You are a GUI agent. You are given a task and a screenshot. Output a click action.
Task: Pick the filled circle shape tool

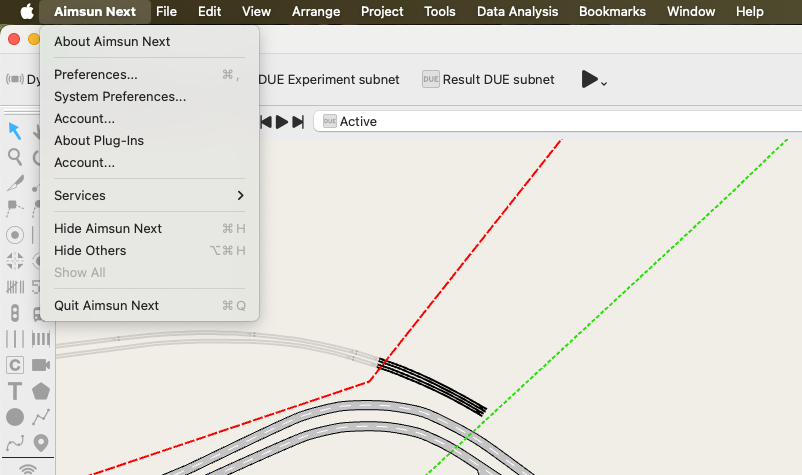click(x=15, y=417)
